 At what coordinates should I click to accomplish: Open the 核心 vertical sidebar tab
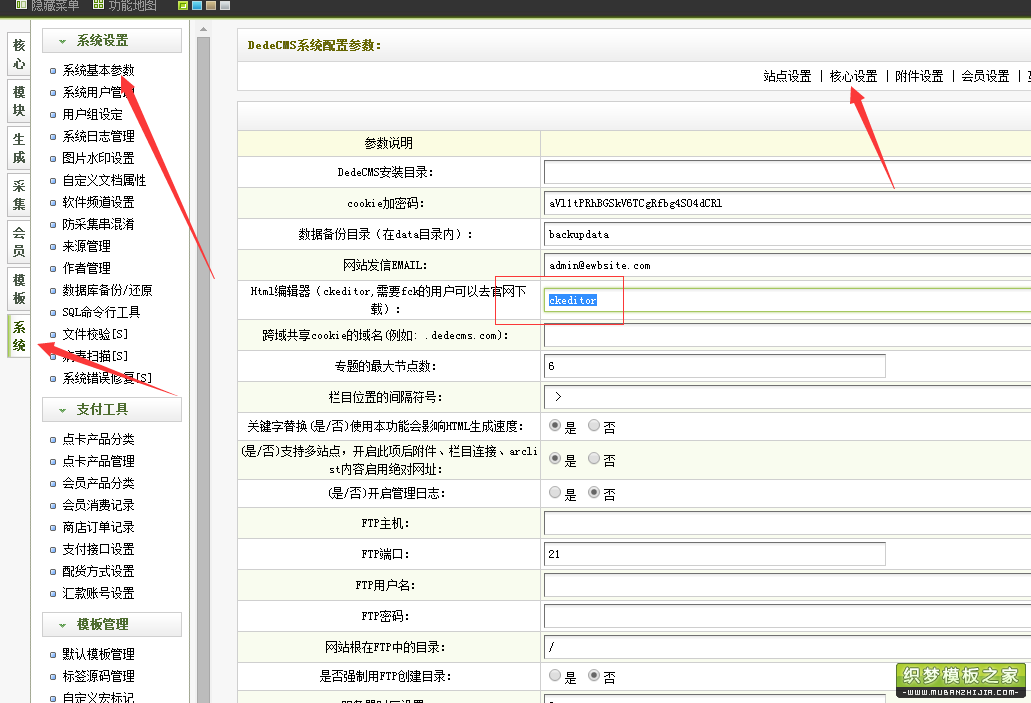(x=19, y=54)
